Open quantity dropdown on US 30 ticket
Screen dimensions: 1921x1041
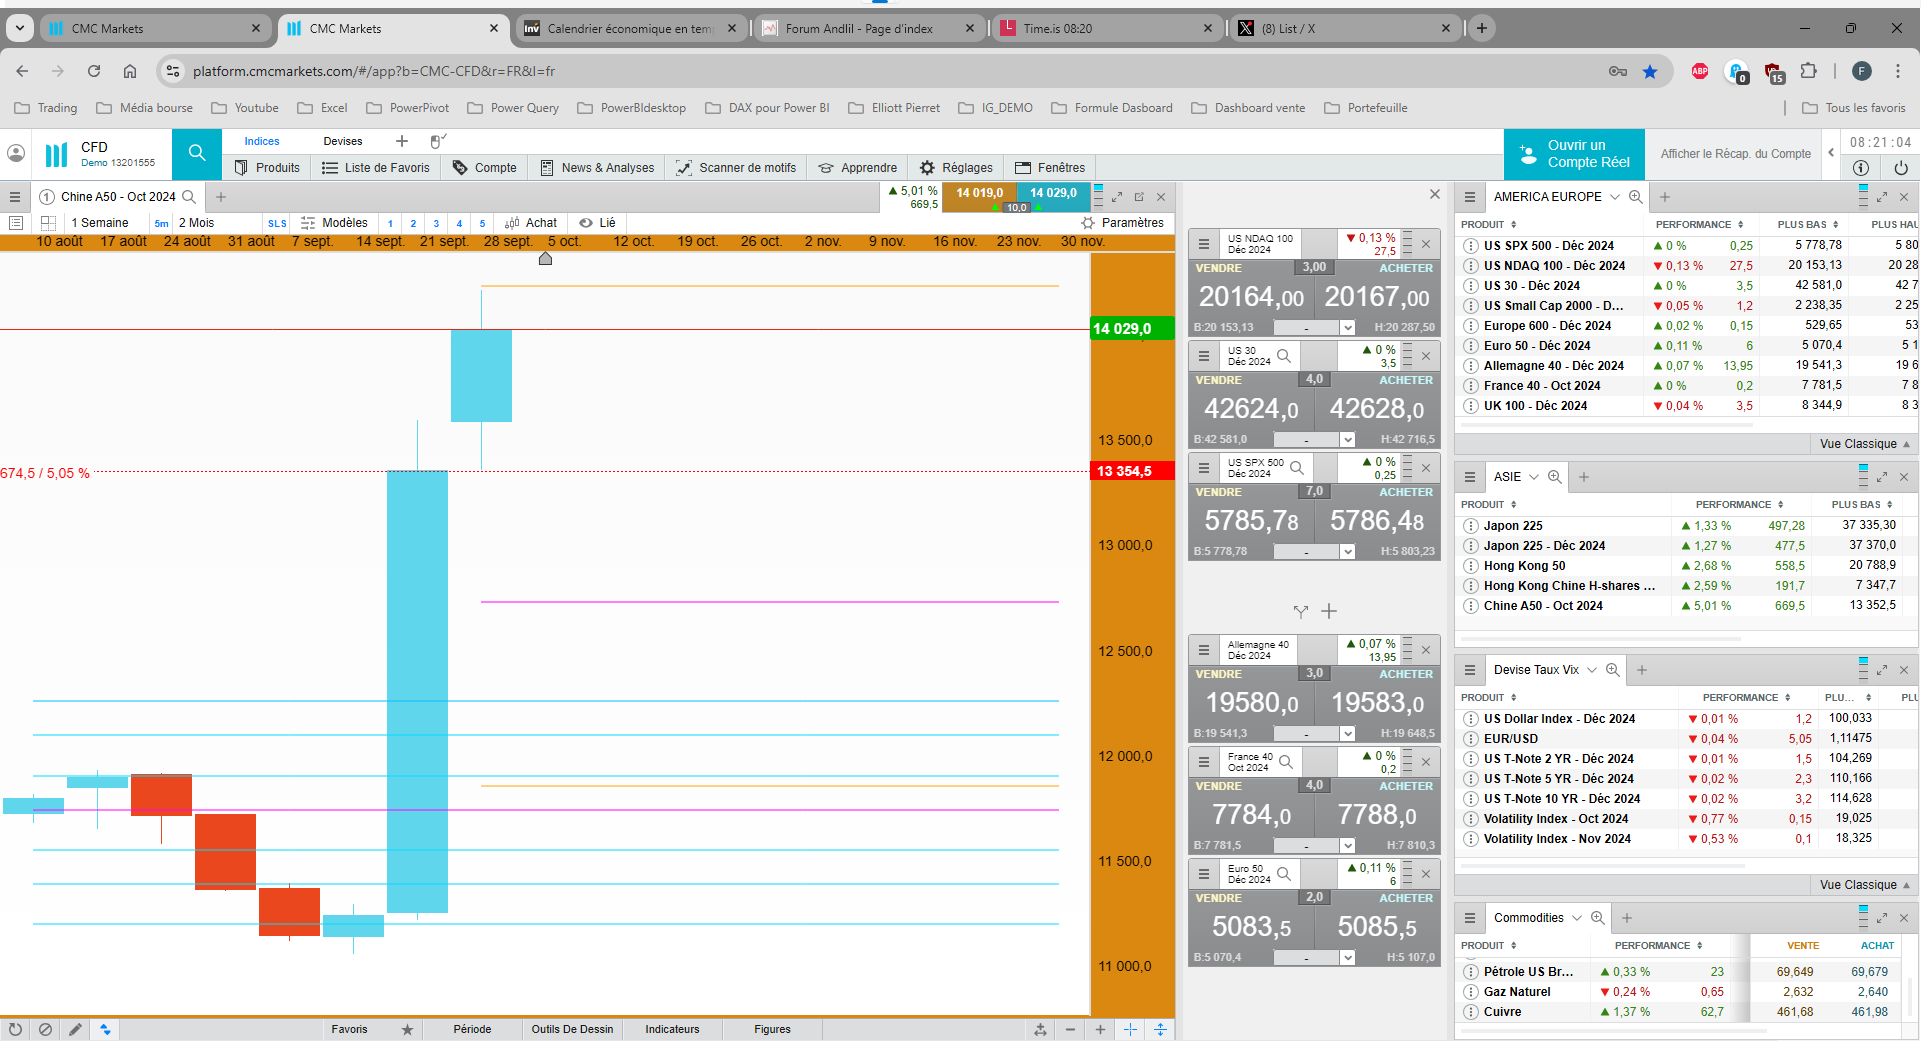(x=1347, y=440)
